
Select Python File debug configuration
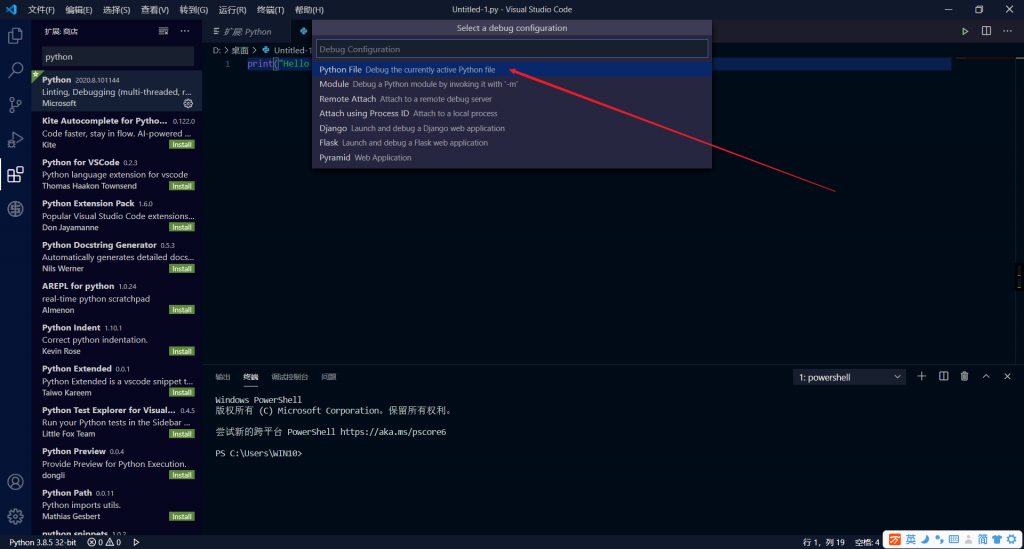[512, 70]
